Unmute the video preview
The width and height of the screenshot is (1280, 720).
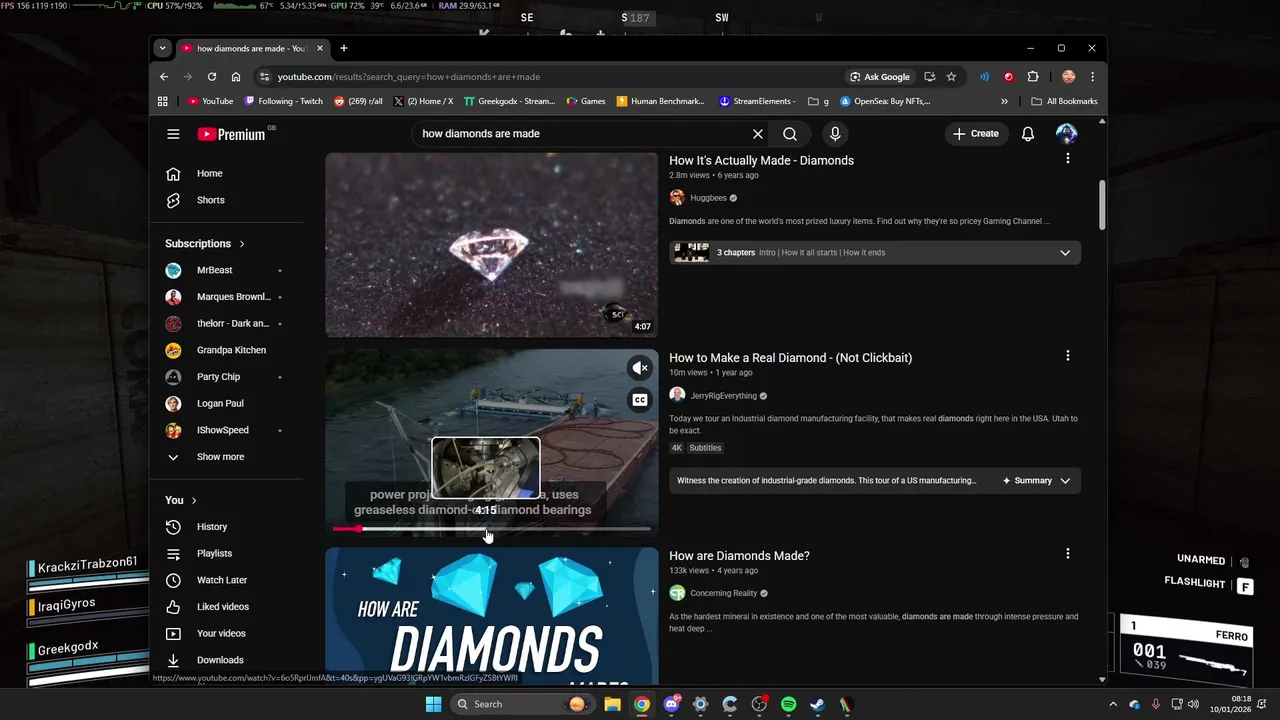[x=640, y=368]
